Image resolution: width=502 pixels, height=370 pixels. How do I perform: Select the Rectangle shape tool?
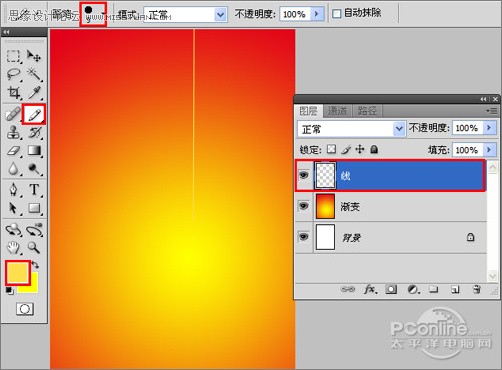[x=34, y=208]
